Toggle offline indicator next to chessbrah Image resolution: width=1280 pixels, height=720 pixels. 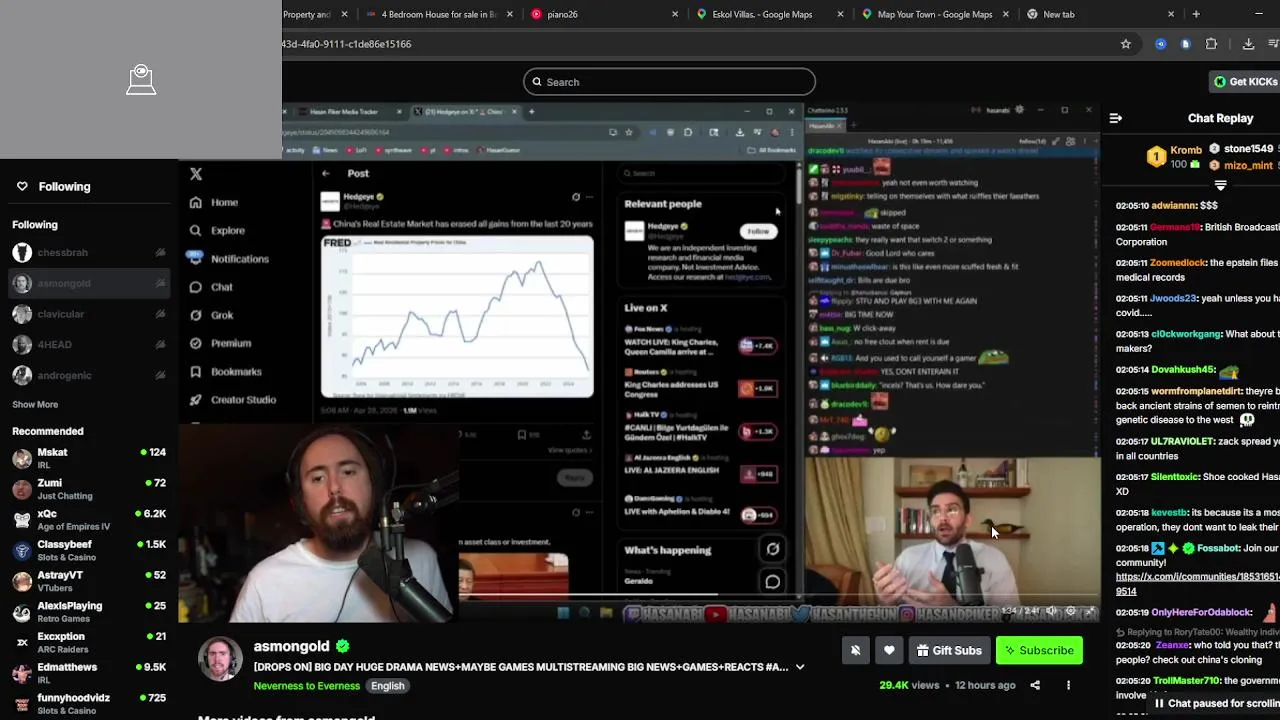click(x=160, y=253)
